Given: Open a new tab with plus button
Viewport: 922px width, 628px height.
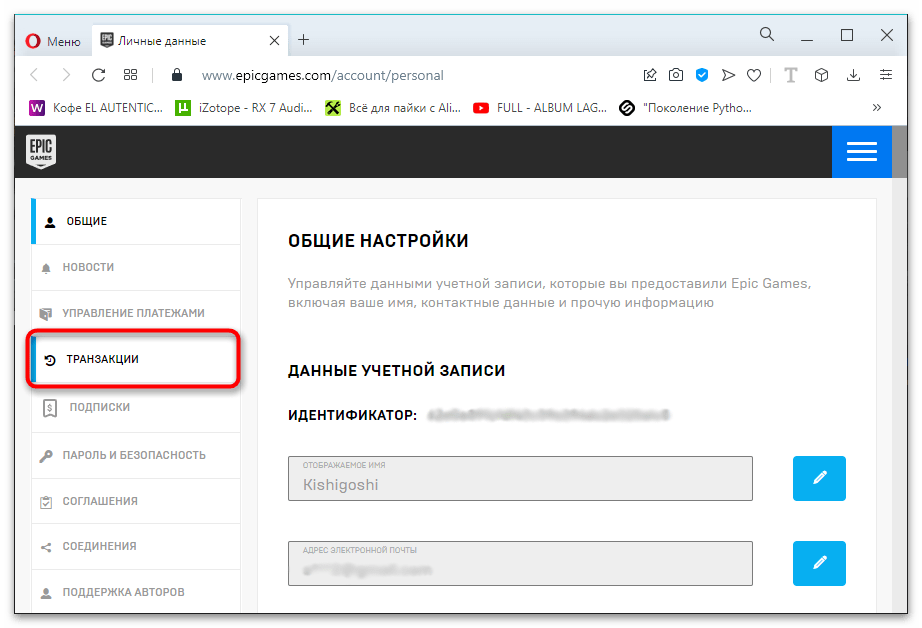Looking at the screenshot, I should 303,40.
